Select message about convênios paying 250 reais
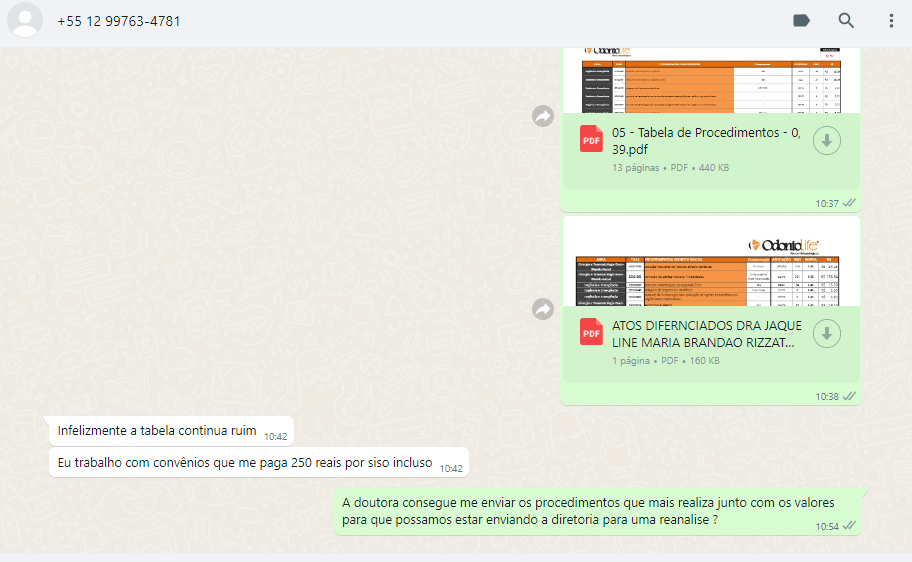Viewport: 912px width, 562px height. 259,463
